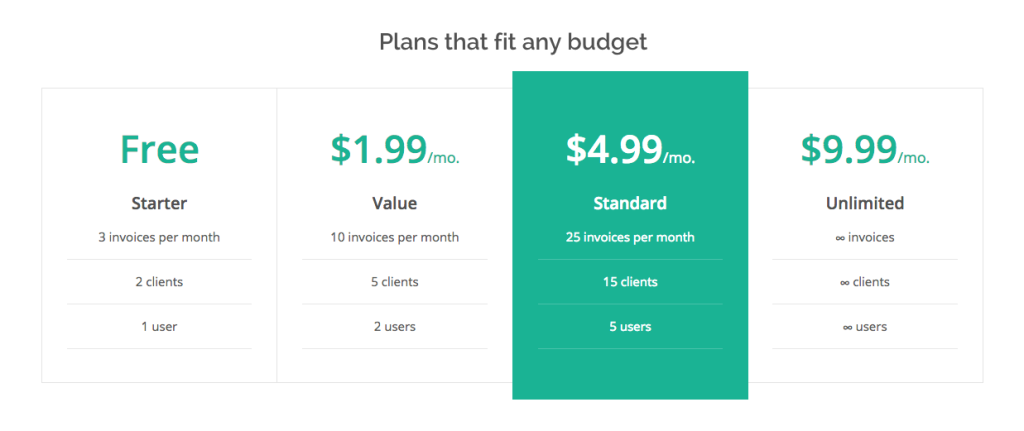Choose the Value plan title

[x=394, y=203]
